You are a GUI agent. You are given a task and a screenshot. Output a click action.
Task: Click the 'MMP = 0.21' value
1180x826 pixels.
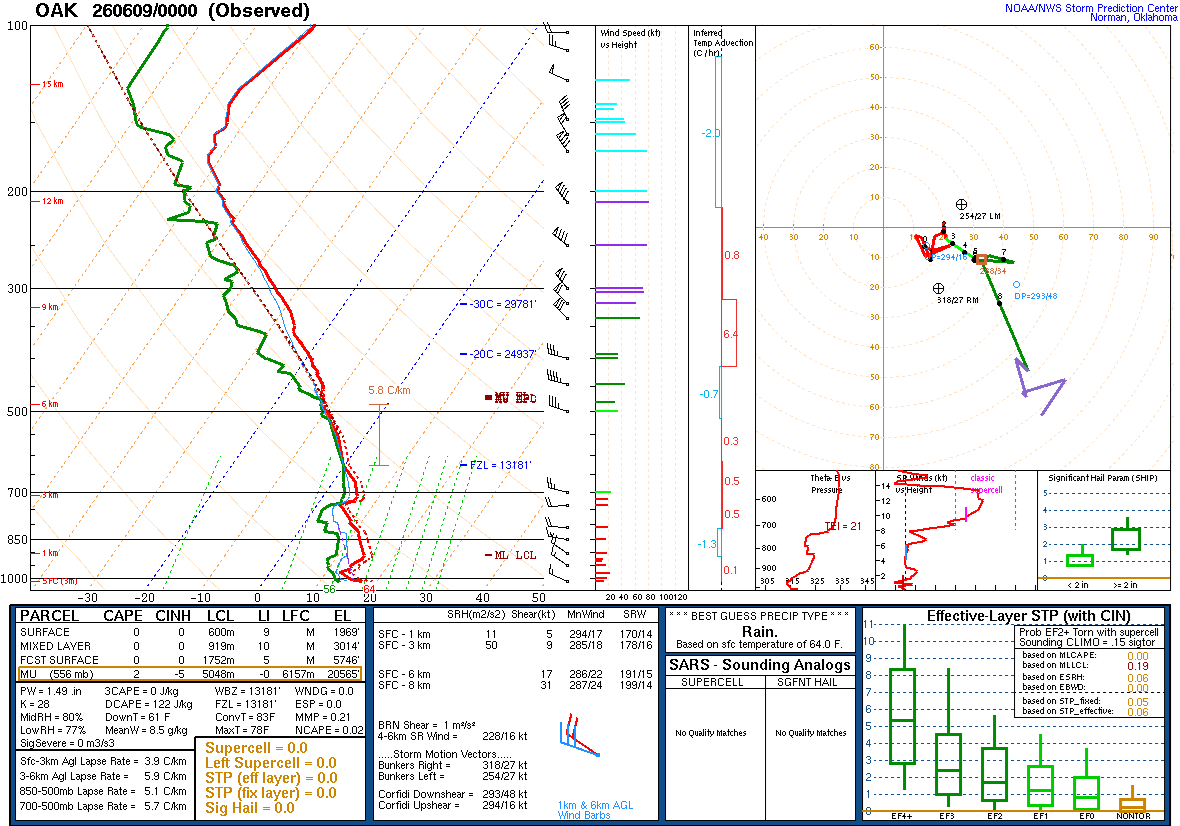click(323, 717)
